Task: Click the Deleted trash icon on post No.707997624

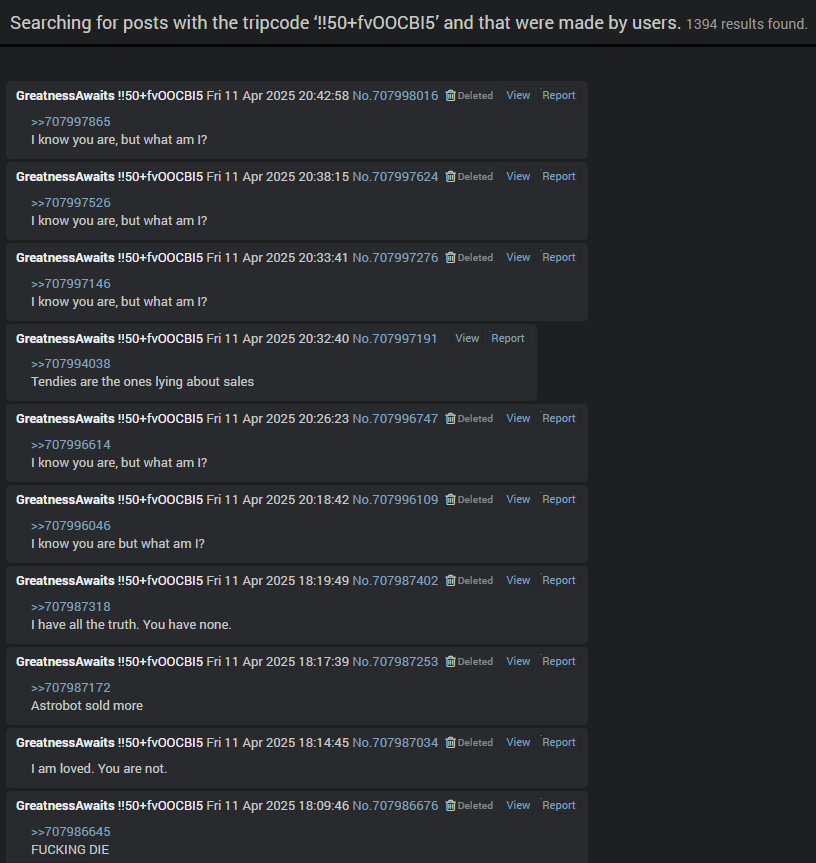Action: click(450, 177)
